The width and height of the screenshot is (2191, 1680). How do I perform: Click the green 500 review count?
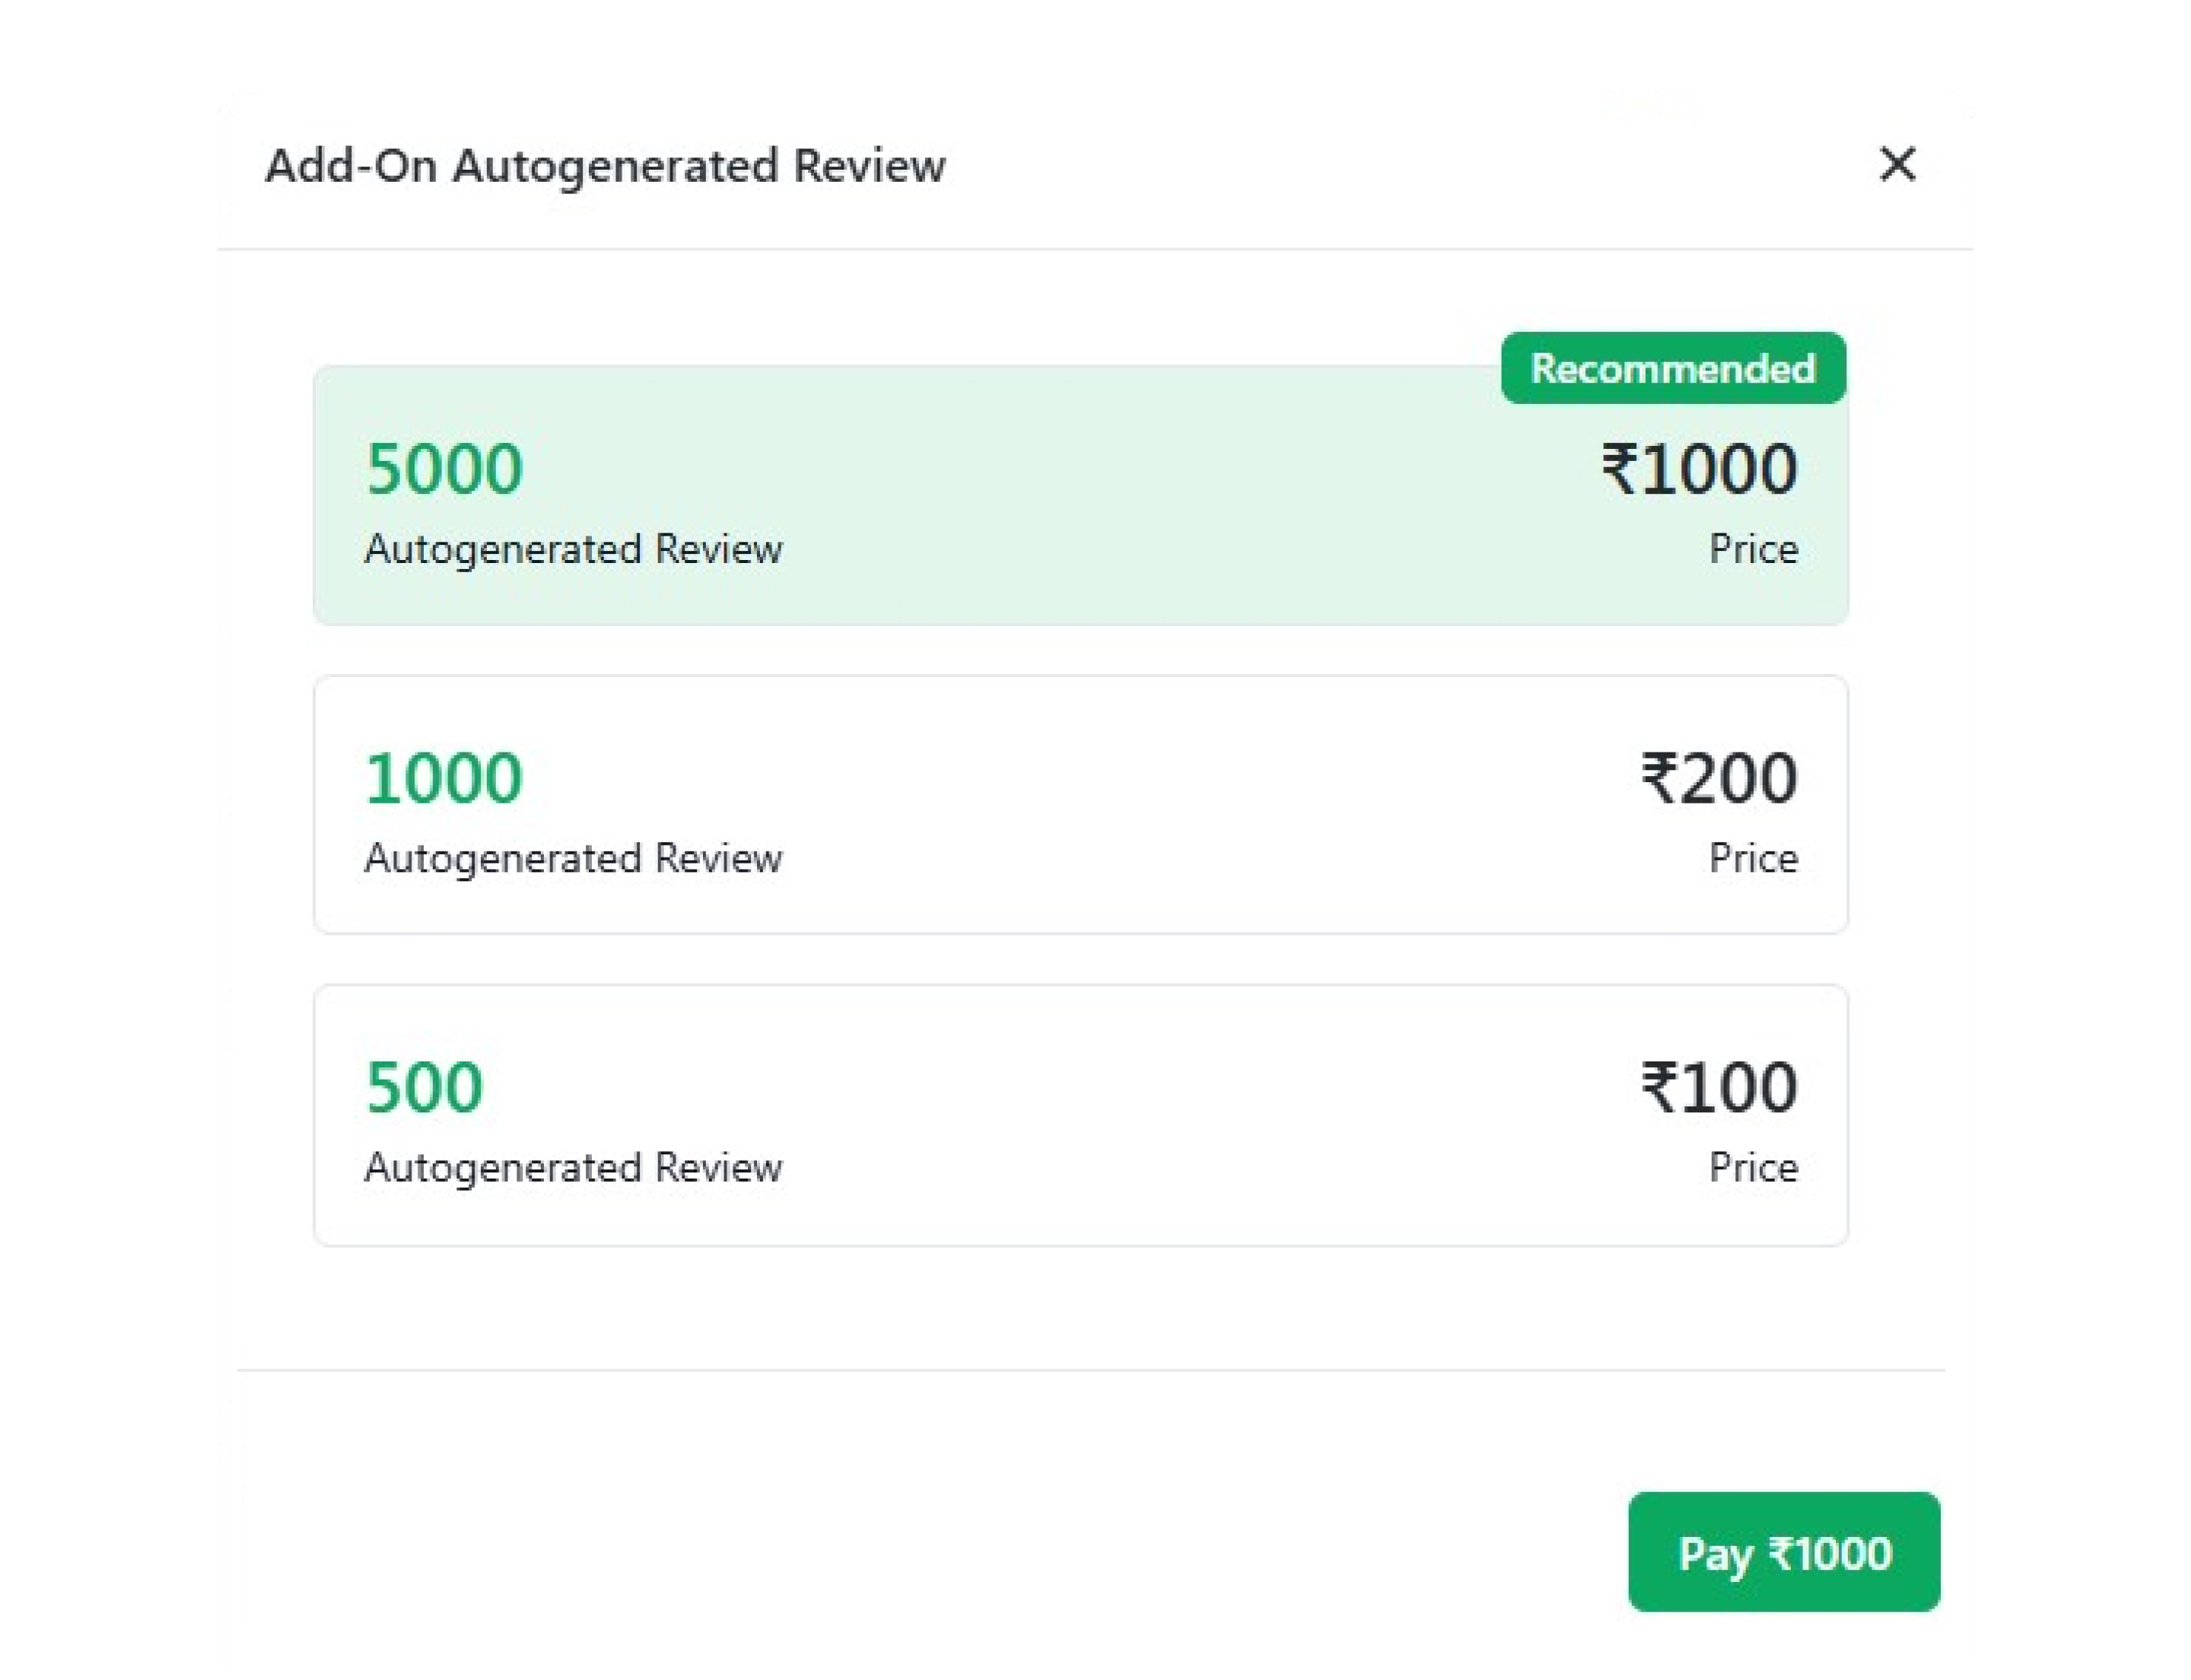pyautogui.click(x=424, y=1087)
